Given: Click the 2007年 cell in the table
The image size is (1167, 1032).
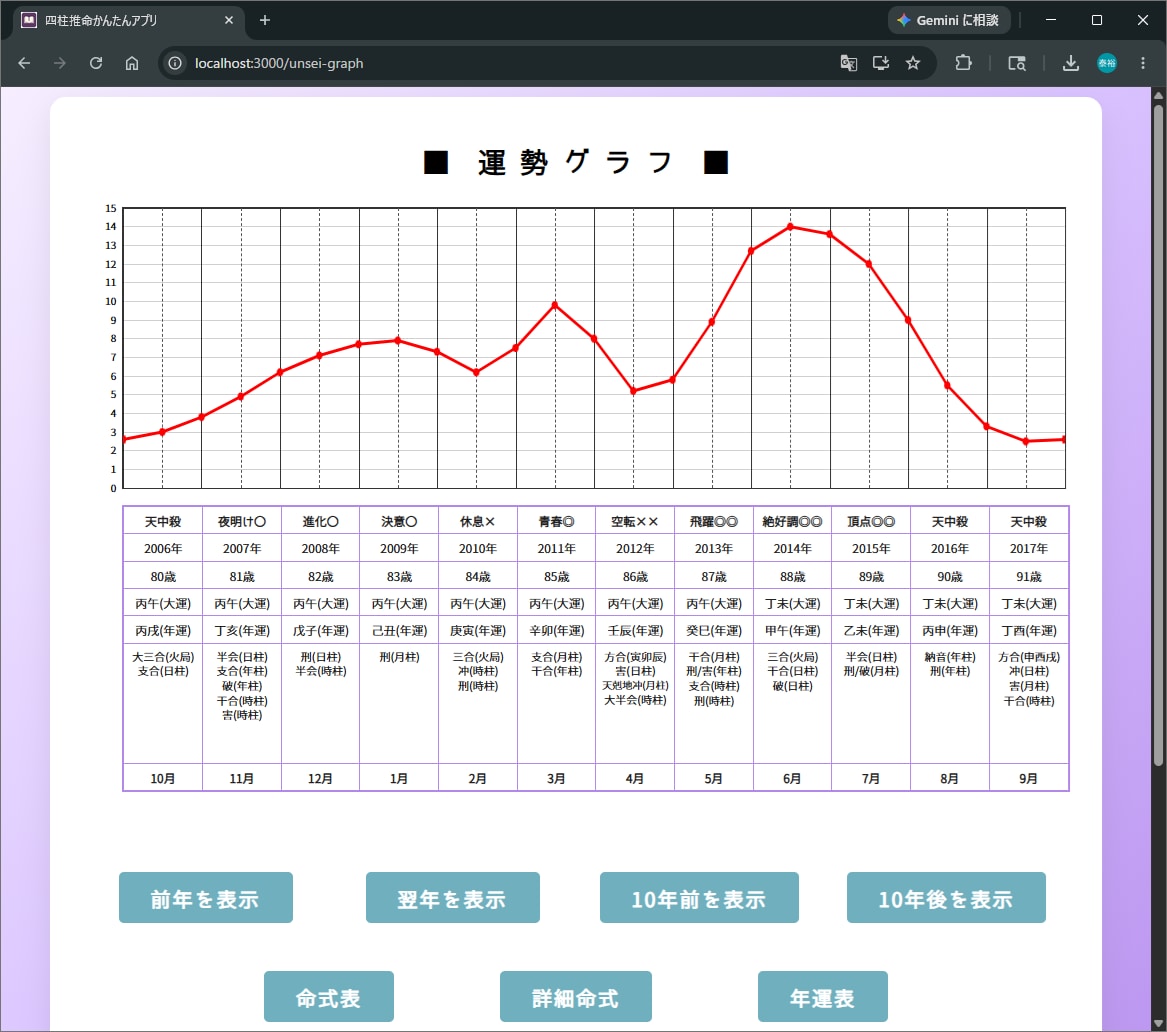Looking at the screenshot, I should click(242, 548).
